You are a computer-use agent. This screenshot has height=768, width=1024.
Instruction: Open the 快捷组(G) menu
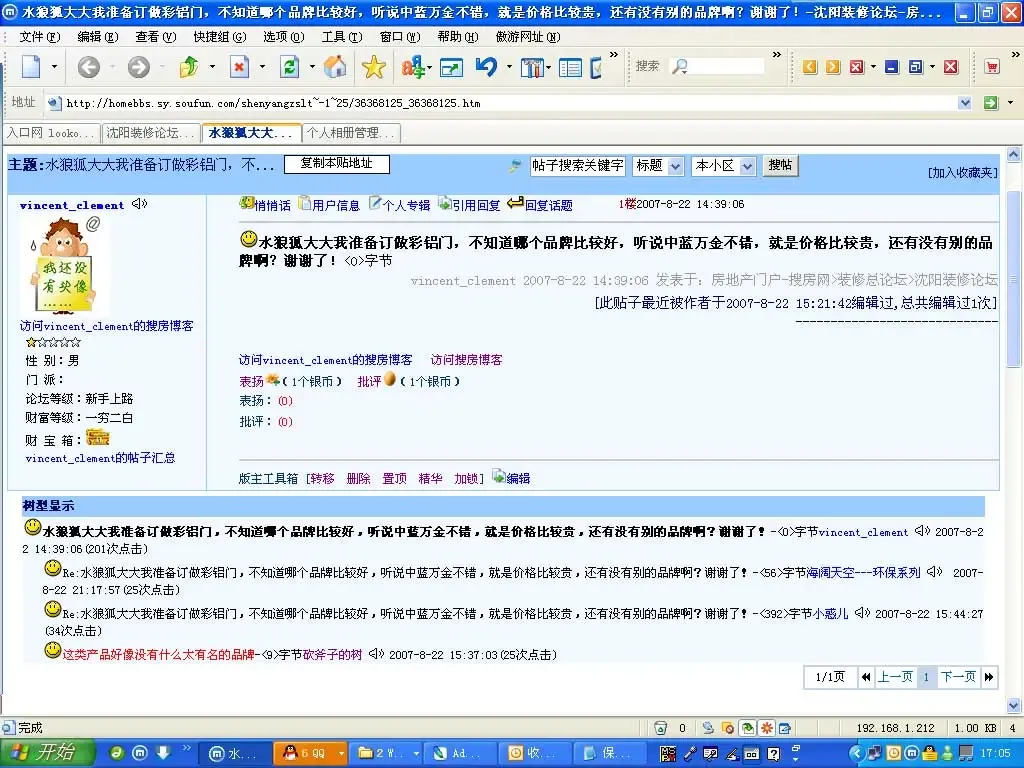[219, 37]
